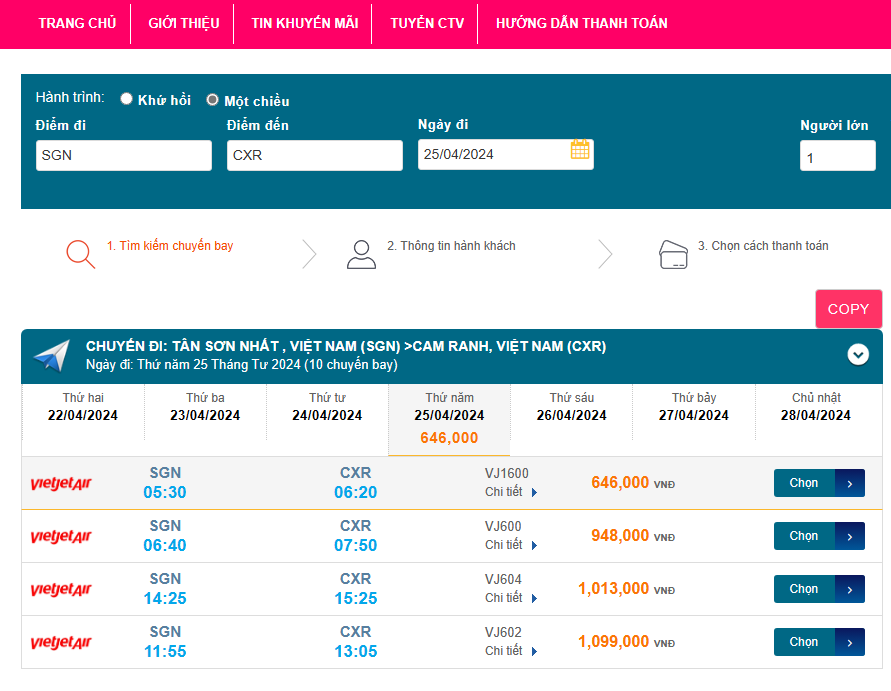Select the Một chiều one-way option

[x=212, y=100]
